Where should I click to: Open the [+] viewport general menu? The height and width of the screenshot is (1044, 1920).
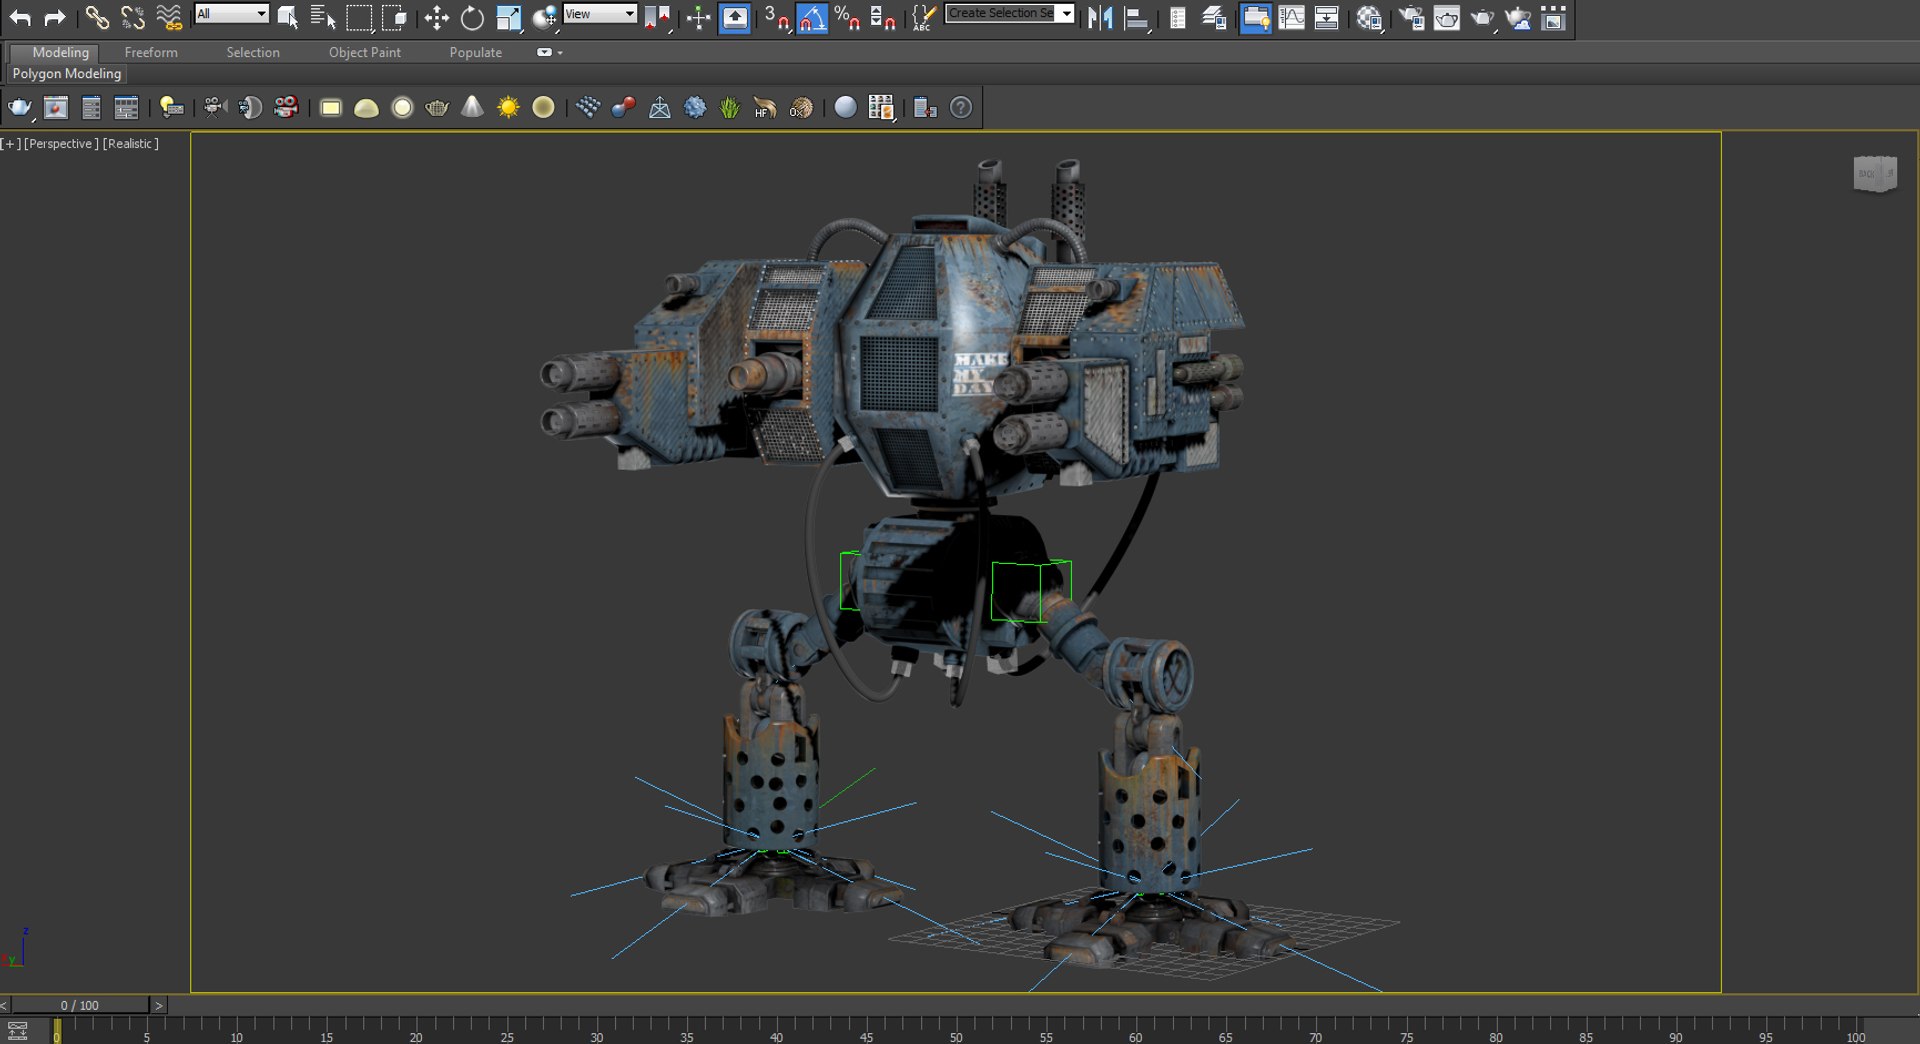(11, 144)
